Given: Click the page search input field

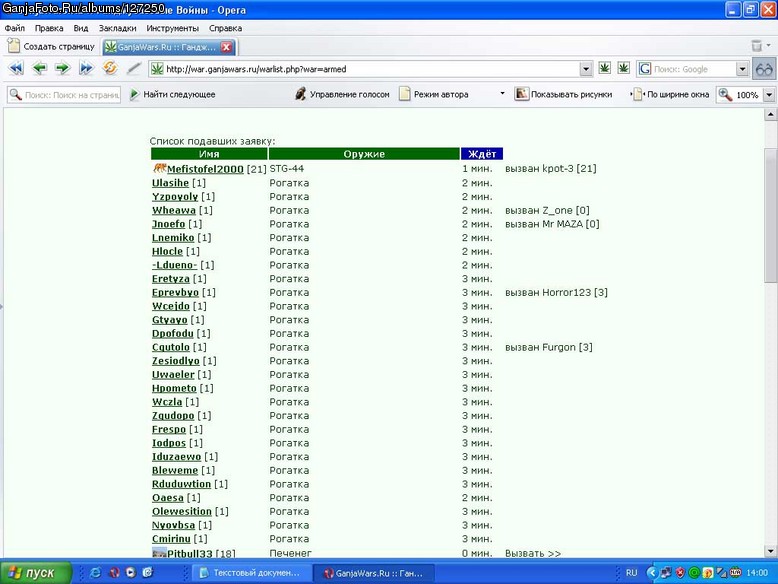Looking at the screenshot, I should pyautogui.click(x=64, y=94).
